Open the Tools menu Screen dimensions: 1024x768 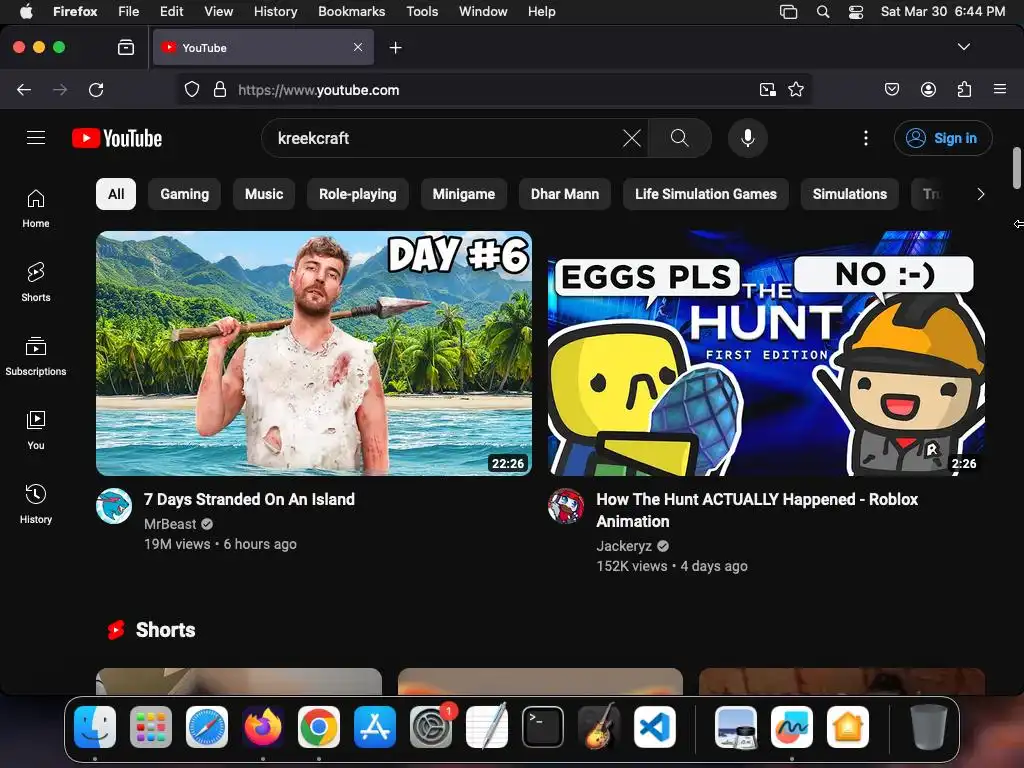pos(422,12)
